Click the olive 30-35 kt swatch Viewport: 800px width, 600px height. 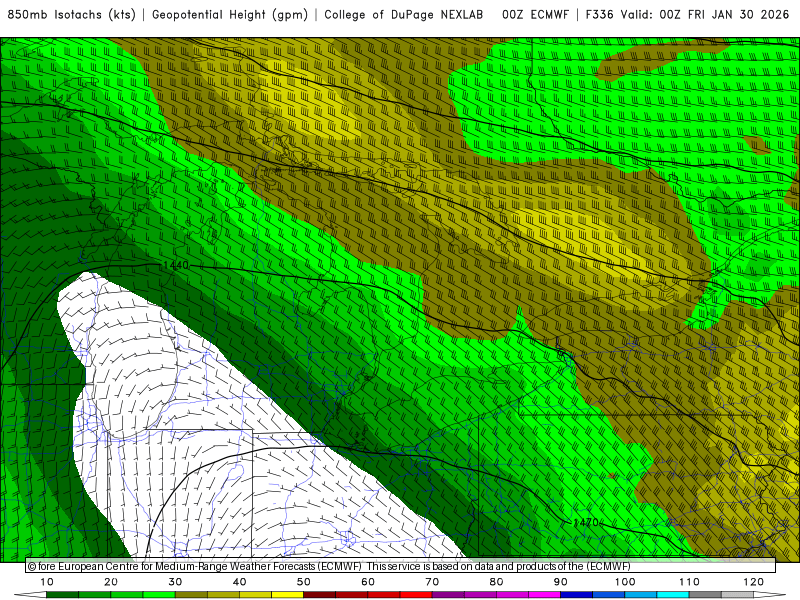[x=191, y=595]
